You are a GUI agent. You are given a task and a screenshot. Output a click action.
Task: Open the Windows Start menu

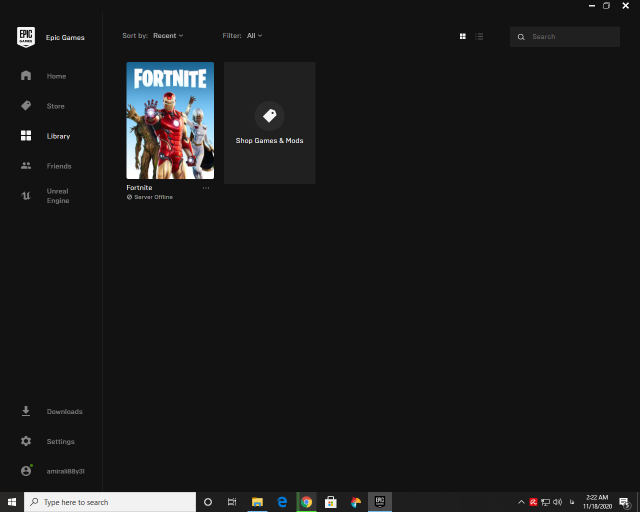12,502
